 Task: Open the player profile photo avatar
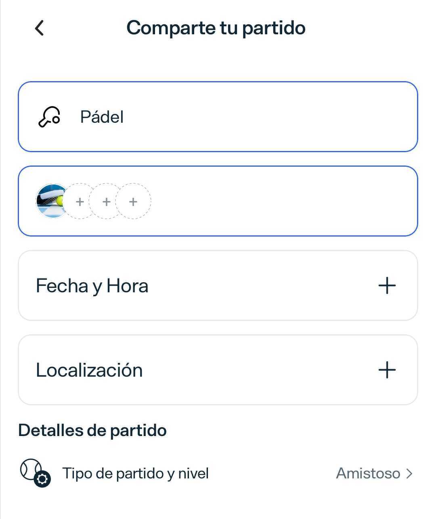[51, 201]
